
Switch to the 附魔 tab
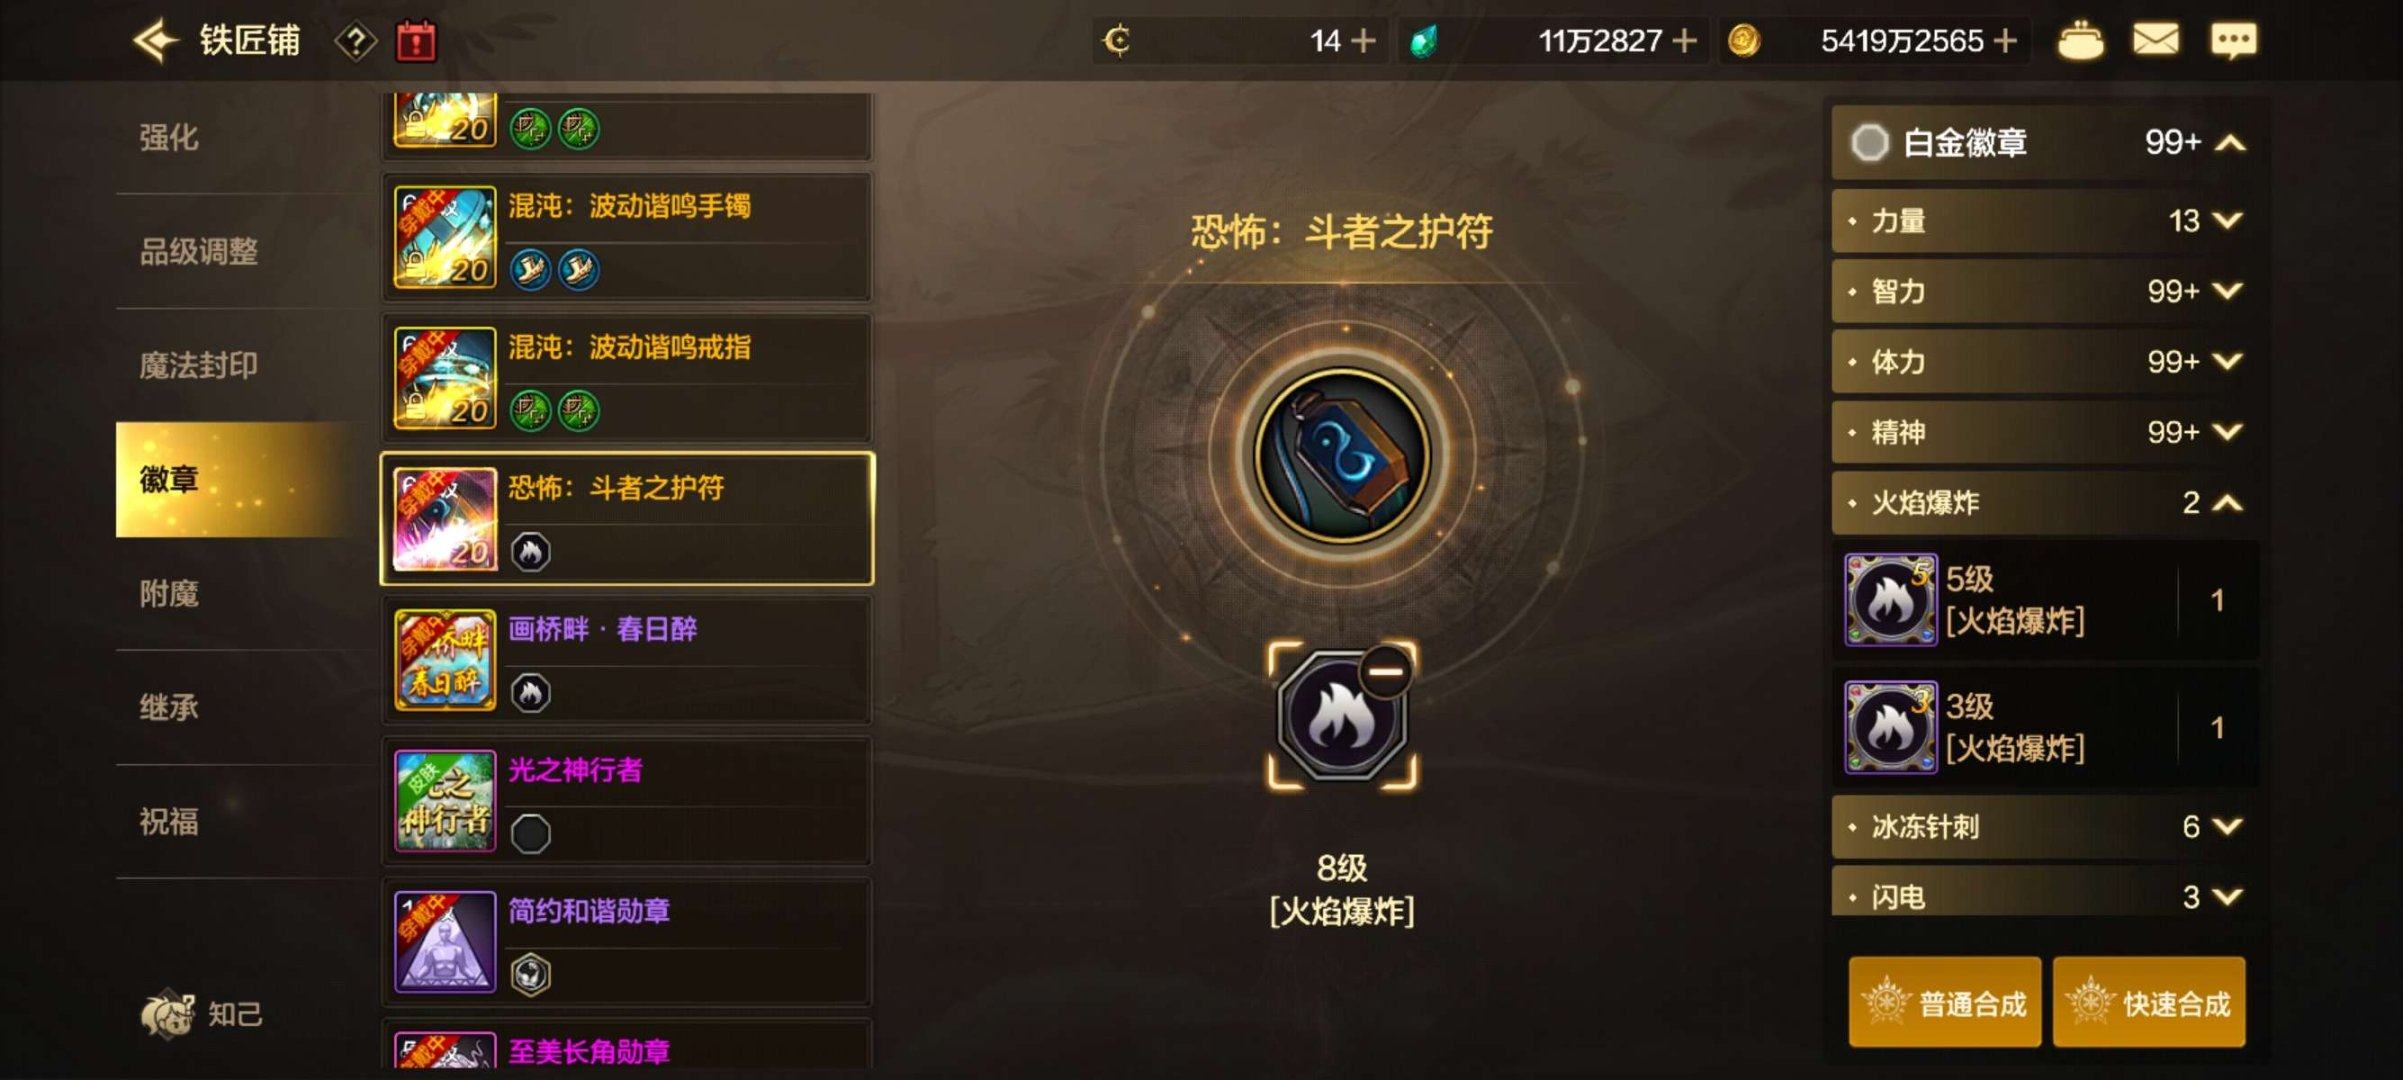[x=168, y=594]
